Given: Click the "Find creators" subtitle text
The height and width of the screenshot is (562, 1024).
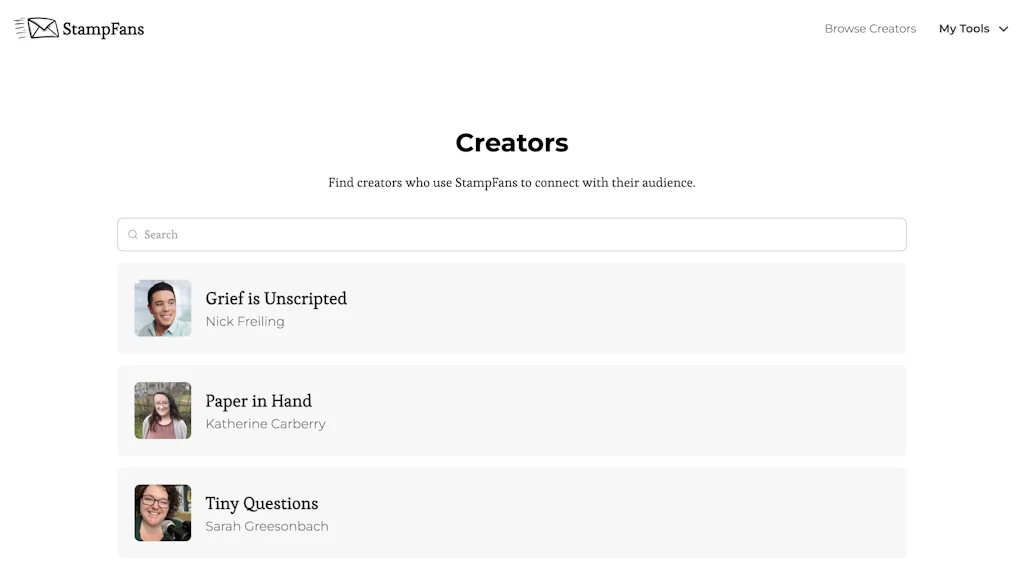Looking at the screenshot, I should coord(512,183).
